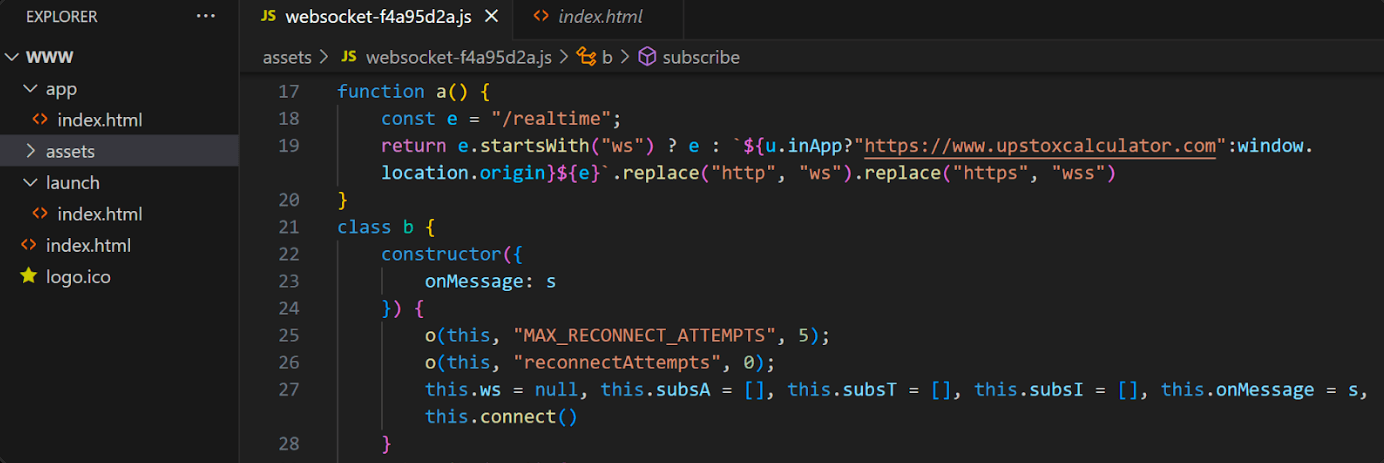Image resolution: width=1384 pixels, height=463 pixels.
Task: Open the upstoxcalculator.com URL link
Action: pyautogui.click(x=1040, y=146)
